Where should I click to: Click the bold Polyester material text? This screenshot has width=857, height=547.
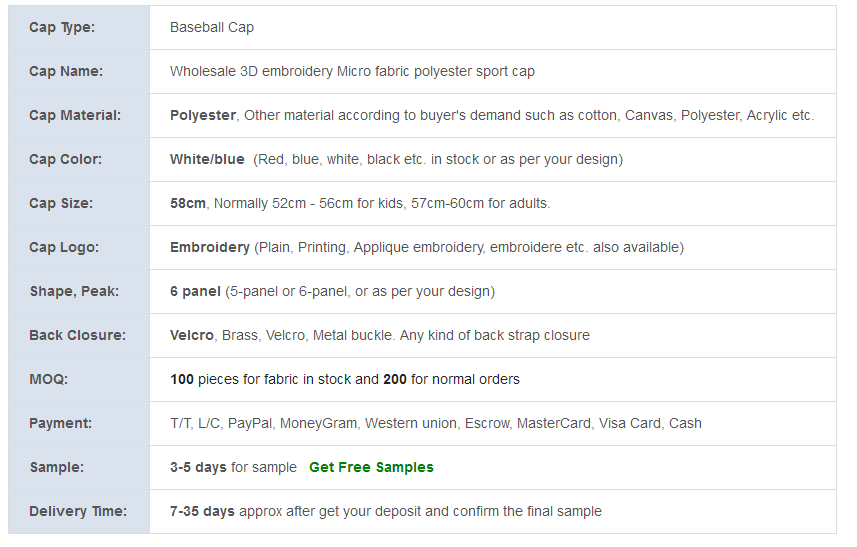[x=203, y=115]
